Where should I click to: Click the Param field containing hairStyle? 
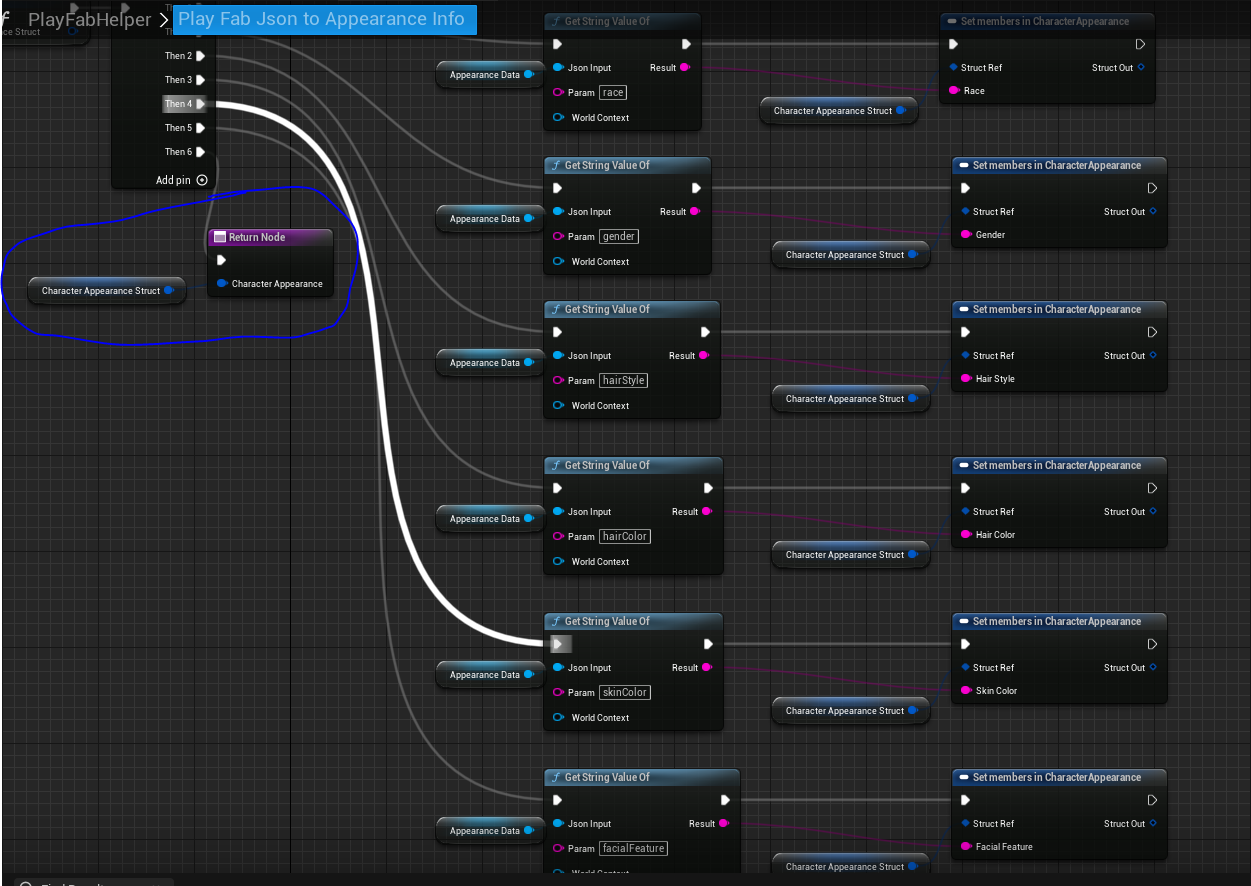pyautogui.click(x=624, y=381)
